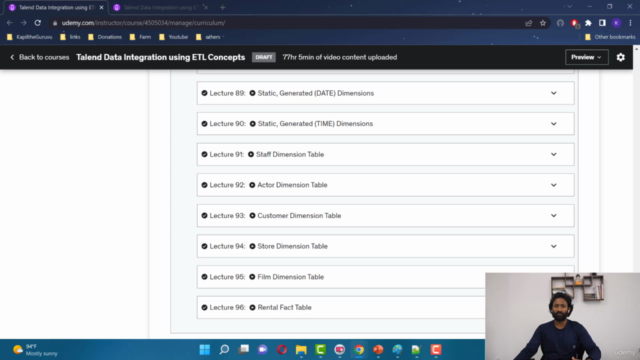
Task: Select the Film Dimension Table lecture title
Action: pyautogui.click(x=291, y=277)
